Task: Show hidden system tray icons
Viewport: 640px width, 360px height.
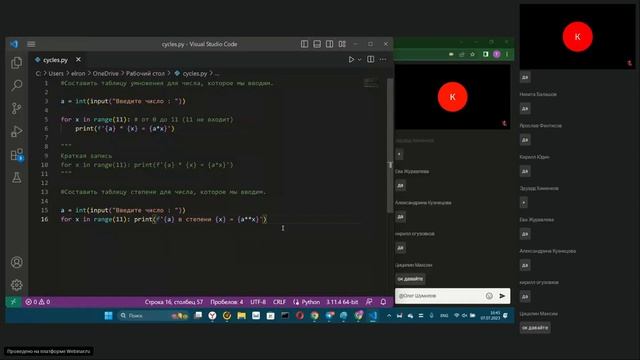Action: 389,316
